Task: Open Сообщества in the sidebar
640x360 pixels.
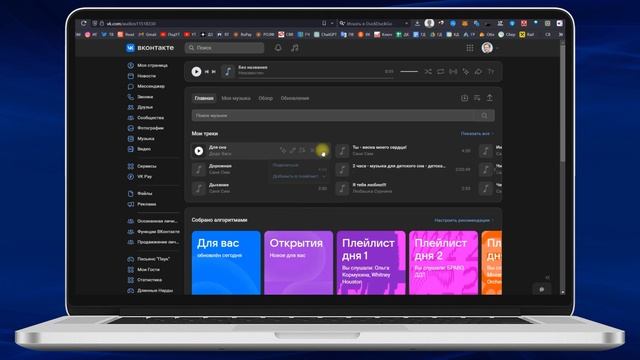Action: coord(146,118)
